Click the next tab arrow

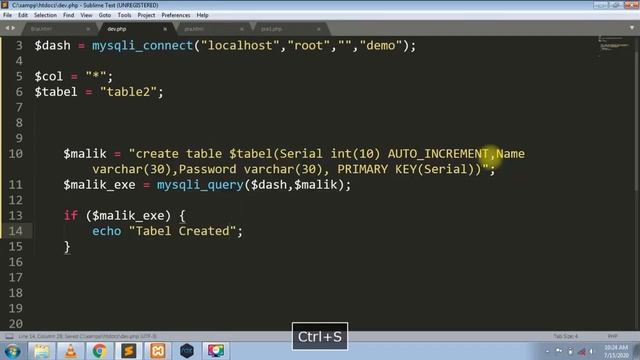(13, 28)
